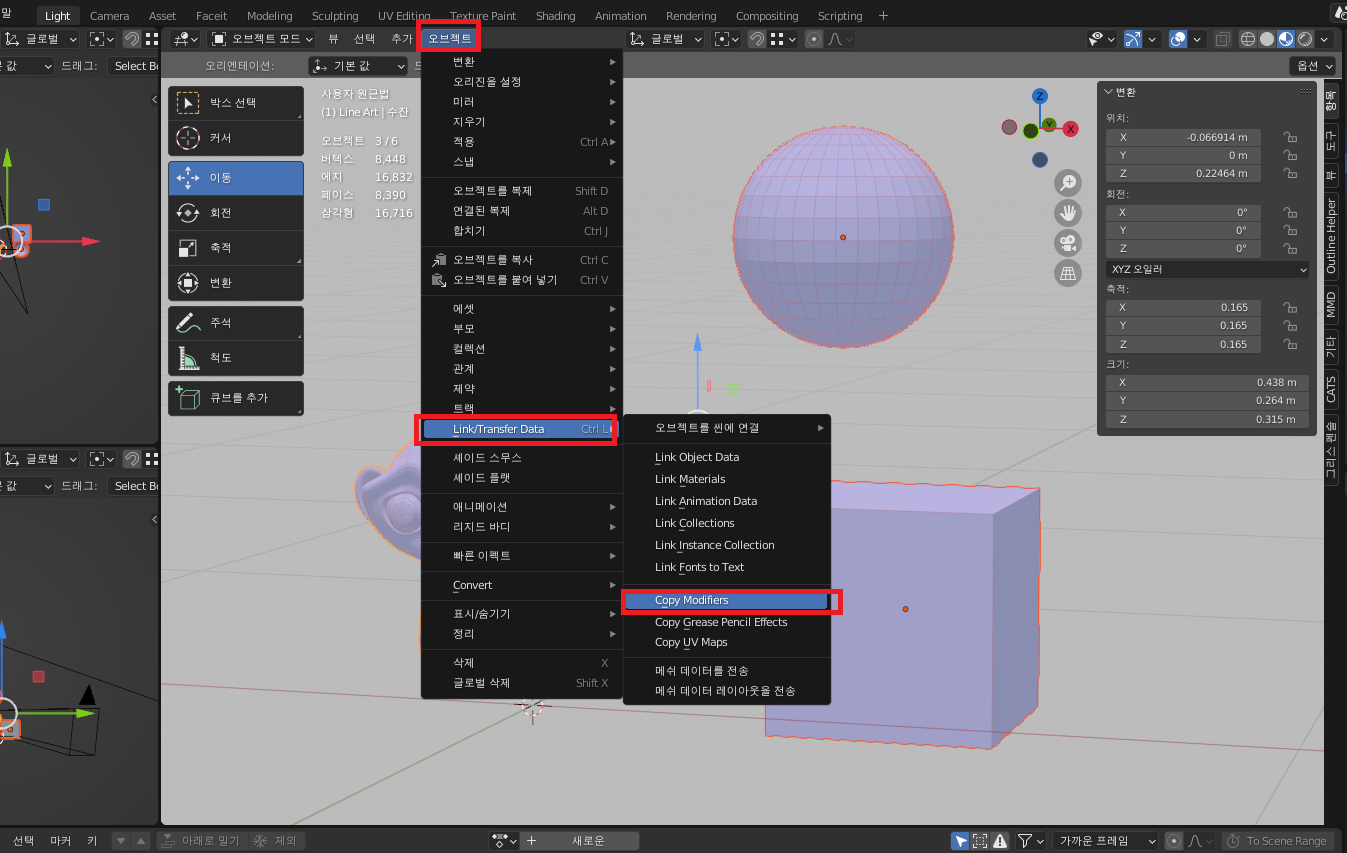
Task: Select the Box Select (박스 선택) tool
Action: 236,103
